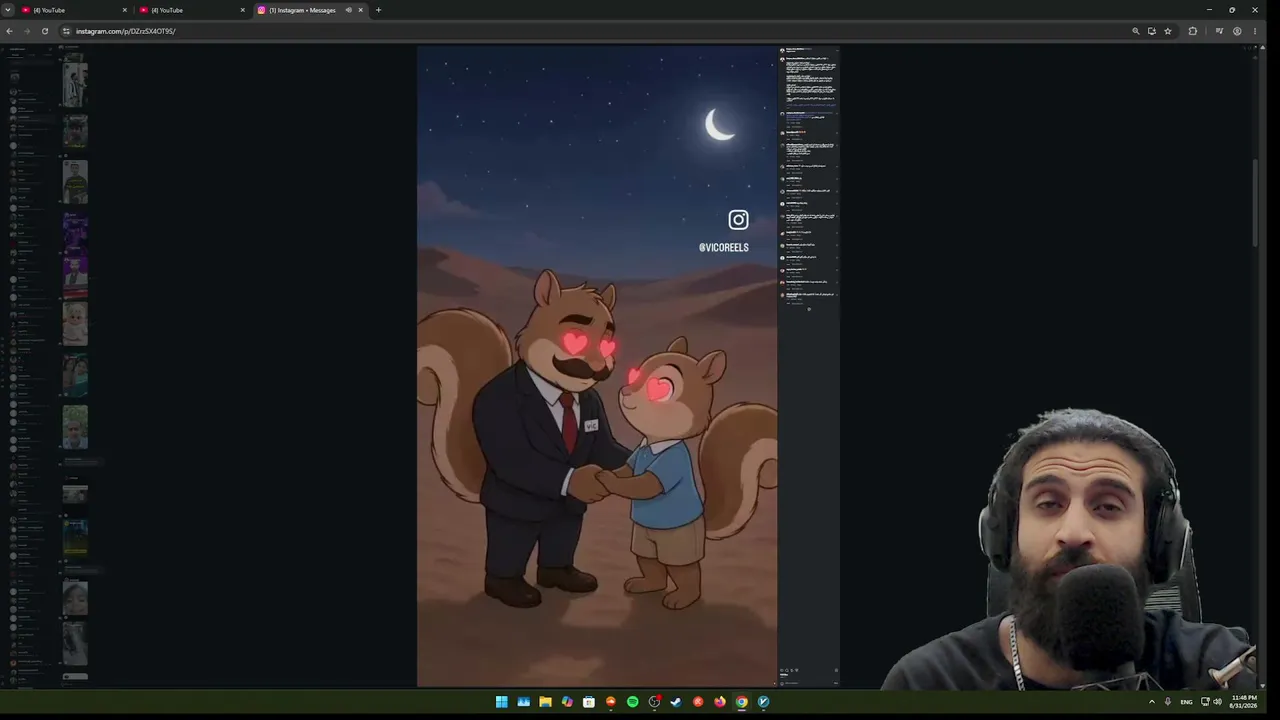Mute audio on the Instagram tab
The image size is (1280, 720).
click(x=348, y=10)
